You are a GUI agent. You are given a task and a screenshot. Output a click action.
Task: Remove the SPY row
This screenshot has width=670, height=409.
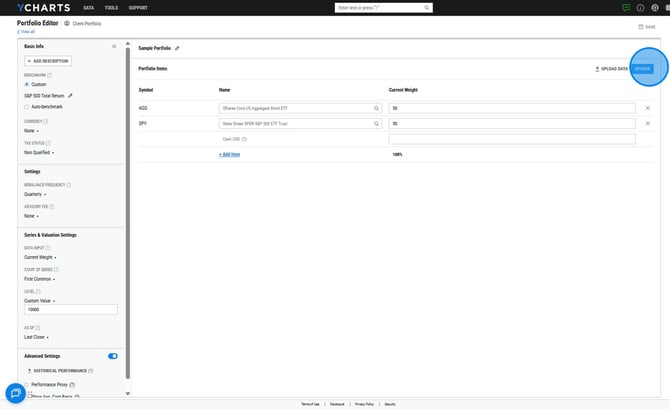tap(647, 124)
